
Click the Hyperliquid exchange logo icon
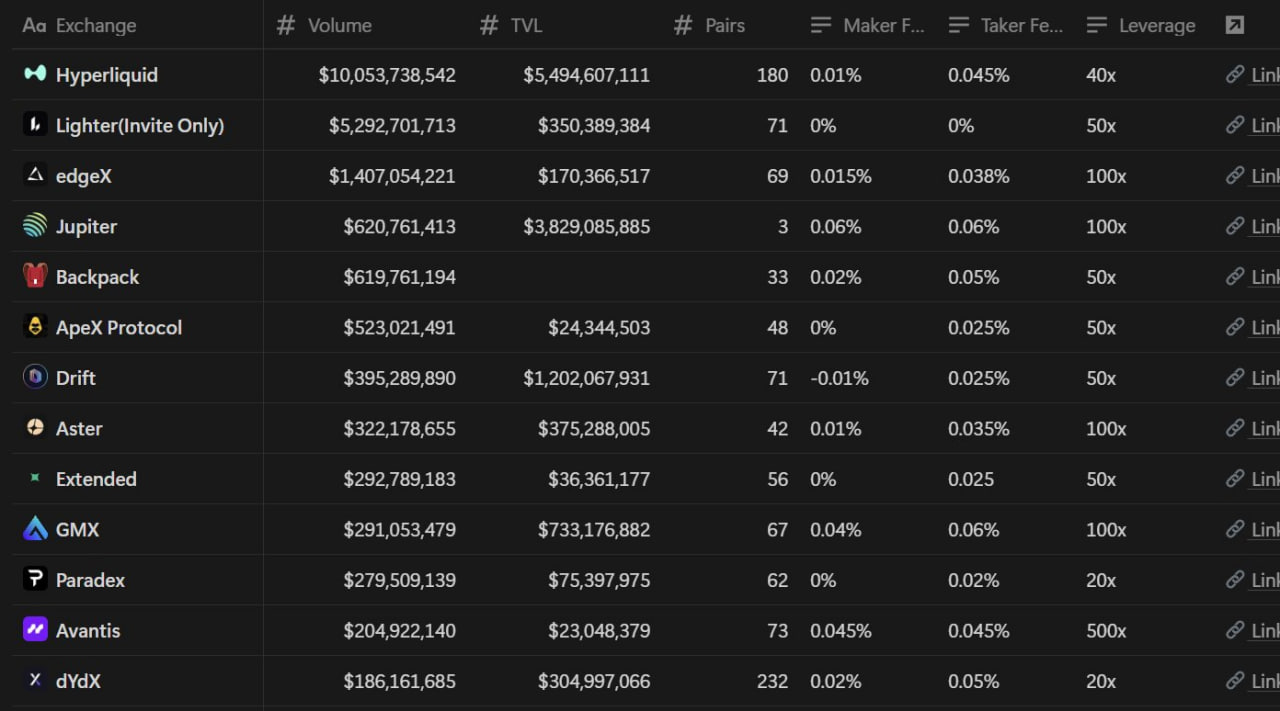(x=35, y=74)
